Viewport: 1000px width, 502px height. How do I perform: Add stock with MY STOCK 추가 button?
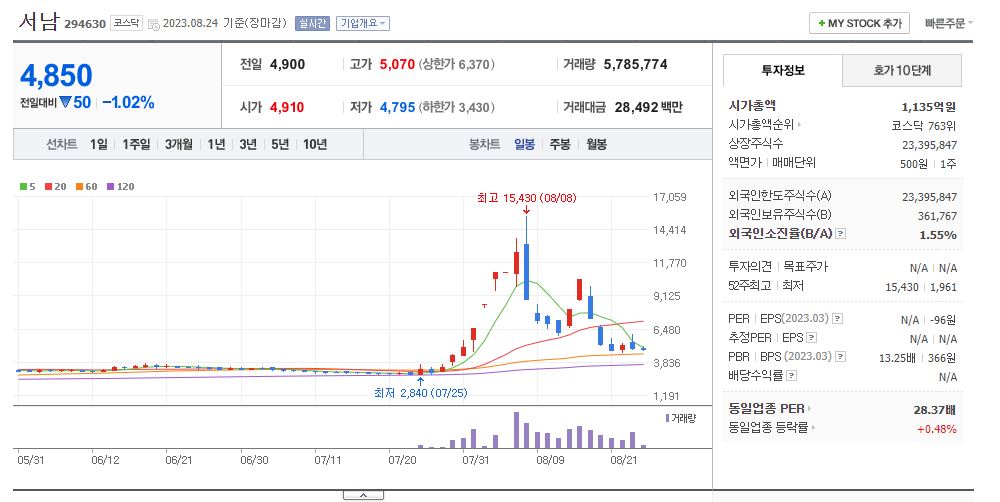coord(859,24)
